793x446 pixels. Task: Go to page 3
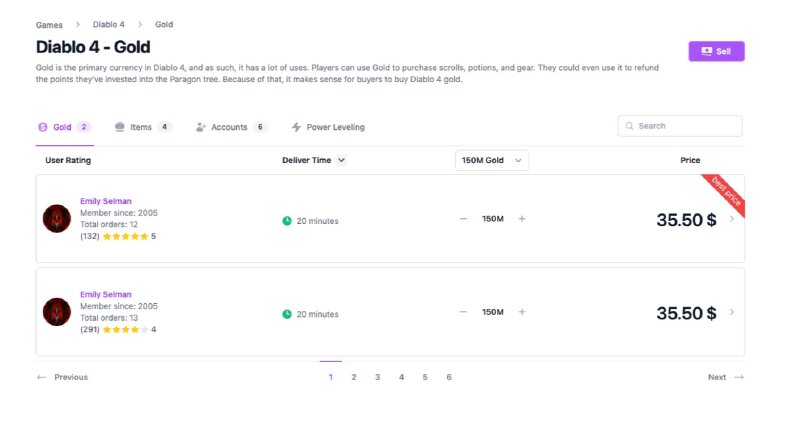tap(378, 377)
